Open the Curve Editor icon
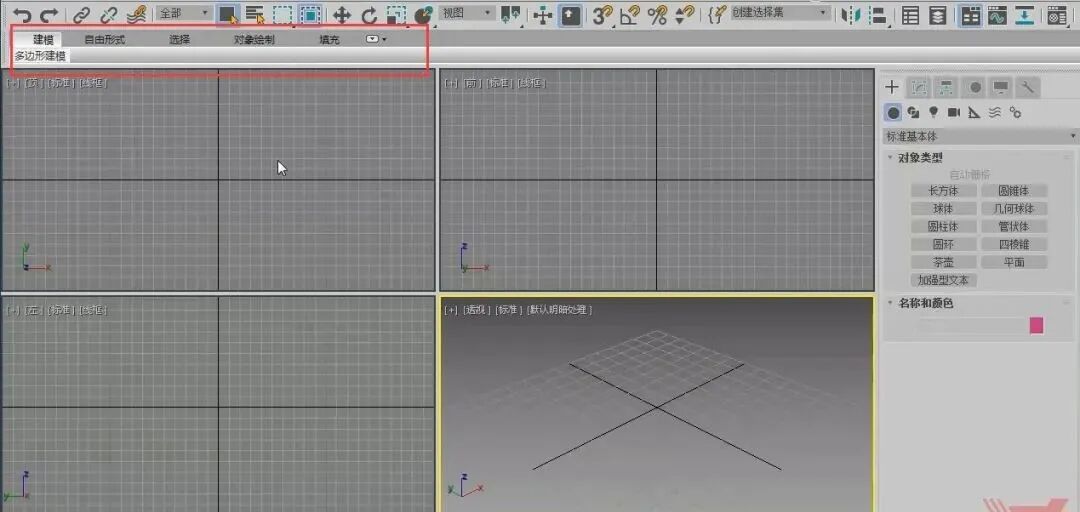Viewport: 1080px width, 512px height. [996, 14]
